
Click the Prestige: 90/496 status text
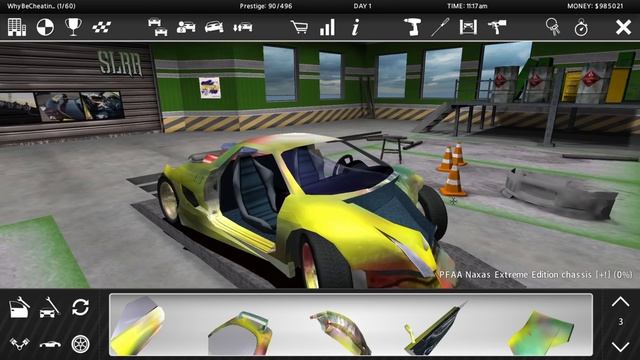tap(265, 6)
